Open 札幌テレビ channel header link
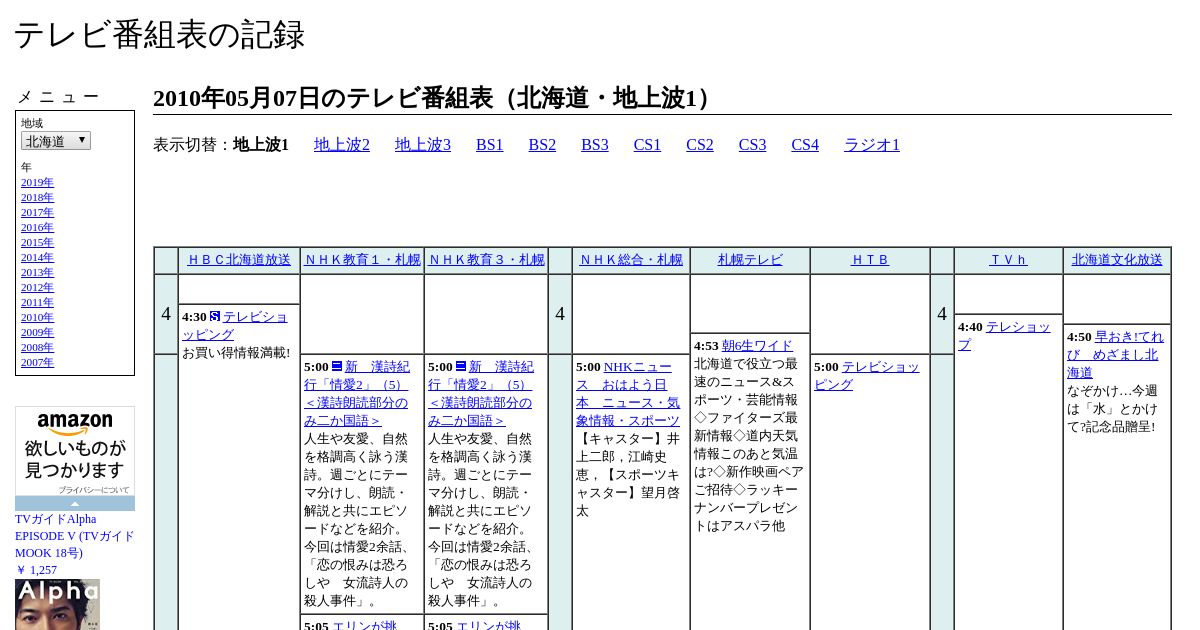This screenshot has width=1200, height=630. [x=750, y=260]
